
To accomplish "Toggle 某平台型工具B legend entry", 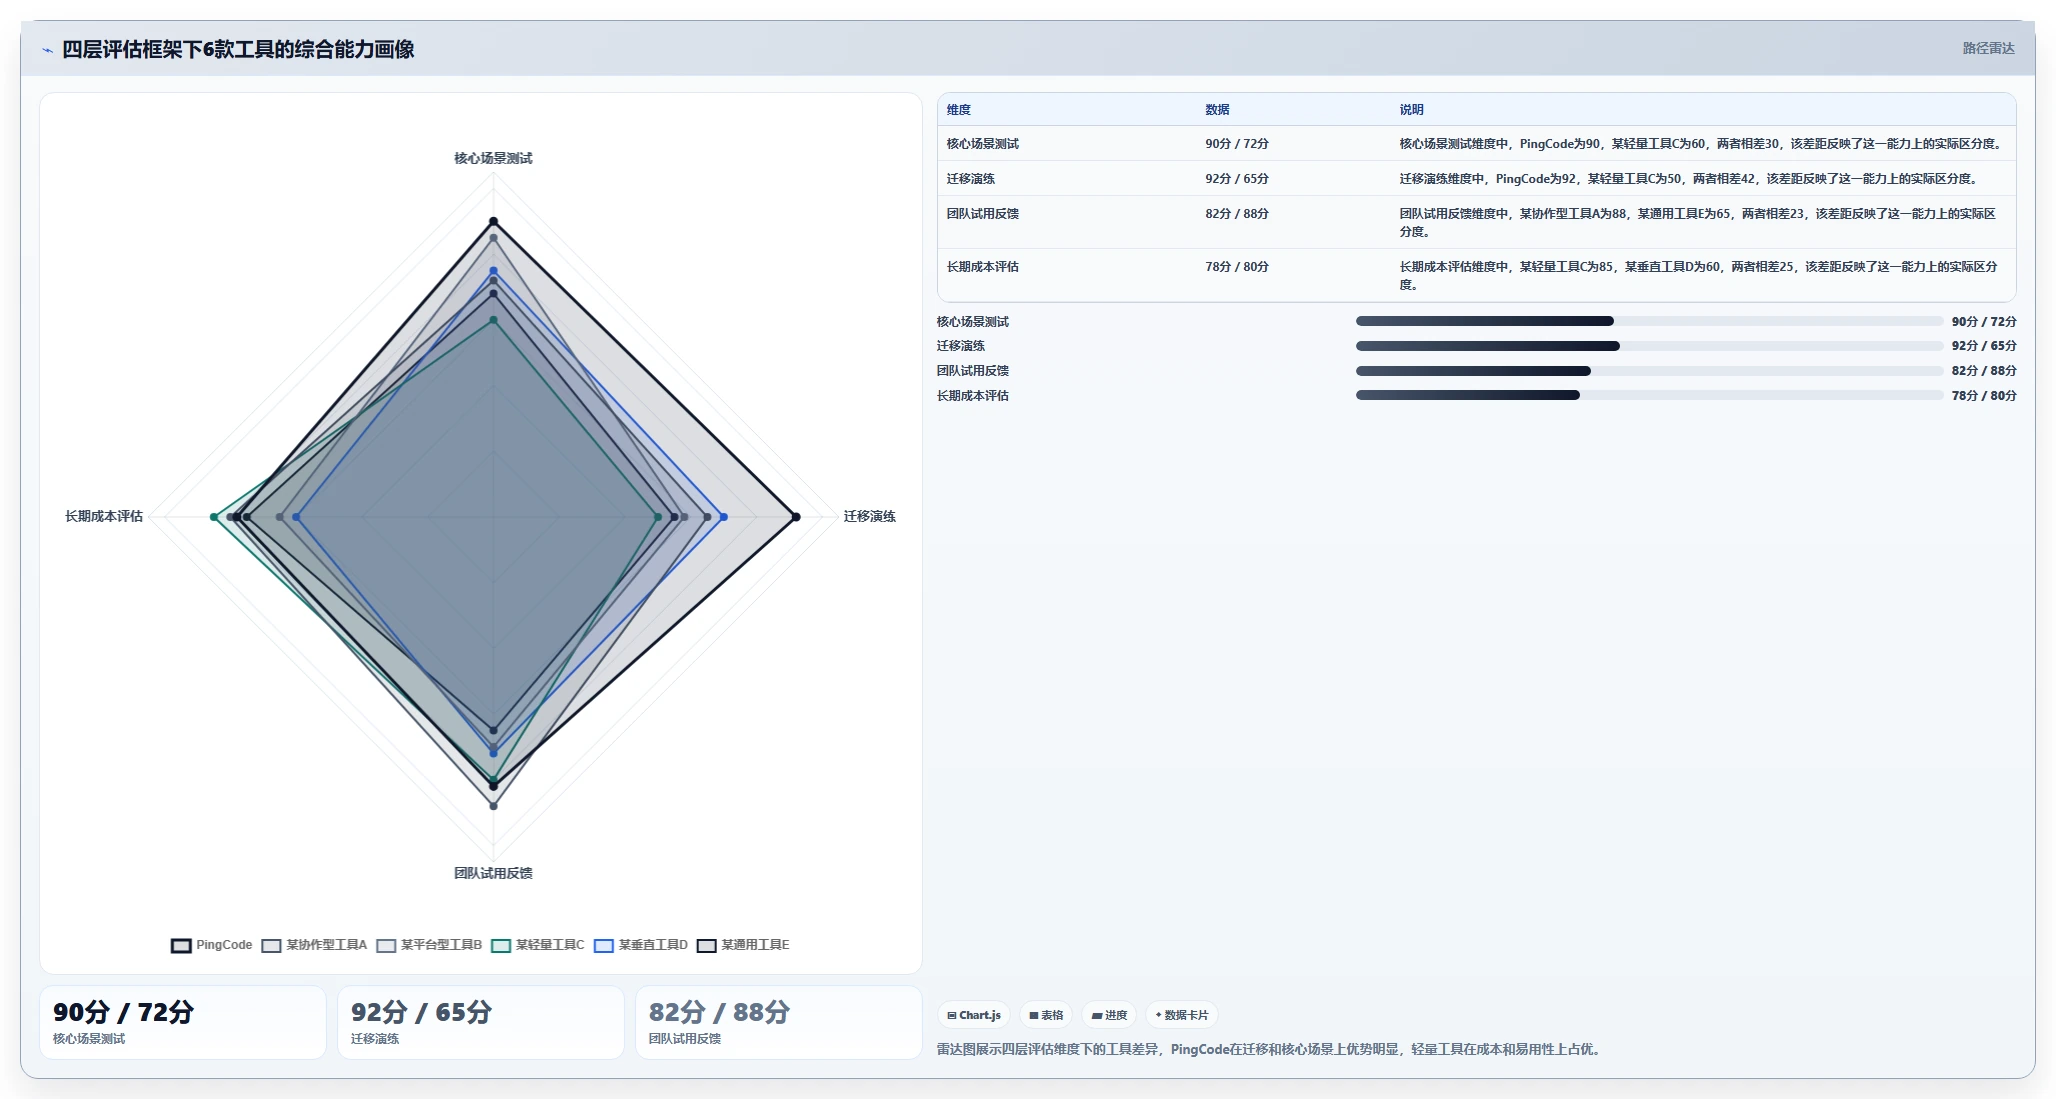I will (x=429, y=945).
